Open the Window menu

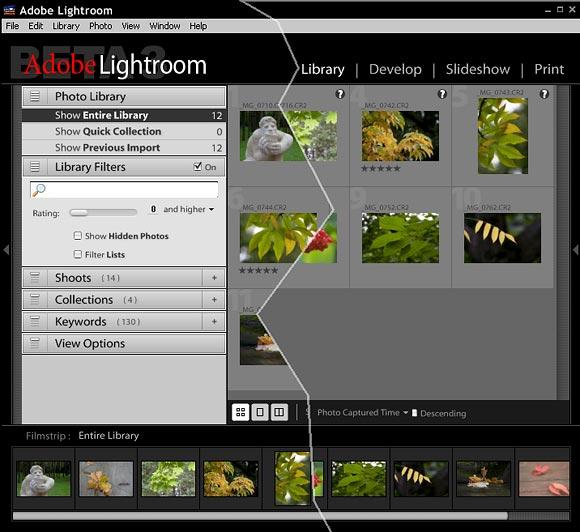[x=165, y=26]
